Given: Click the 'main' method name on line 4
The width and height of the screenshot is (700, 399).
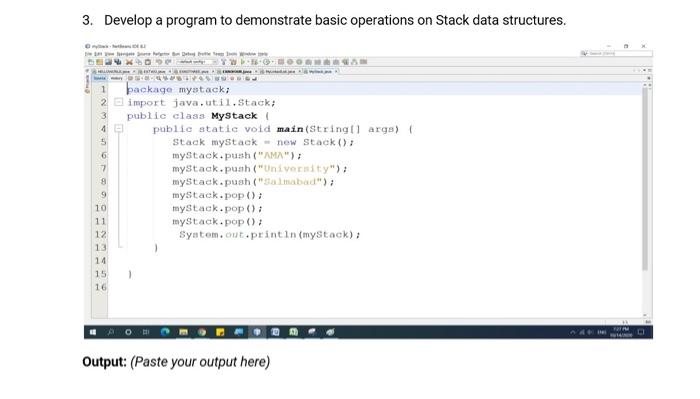Looking at the screenshot, I should 290,129.
